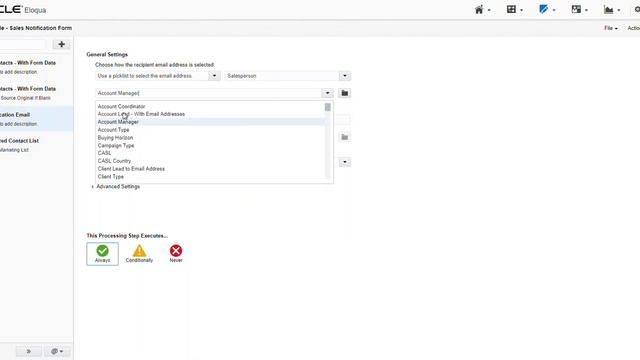Select Conditionally warning option
640x360 pixels.
point(139,254)
